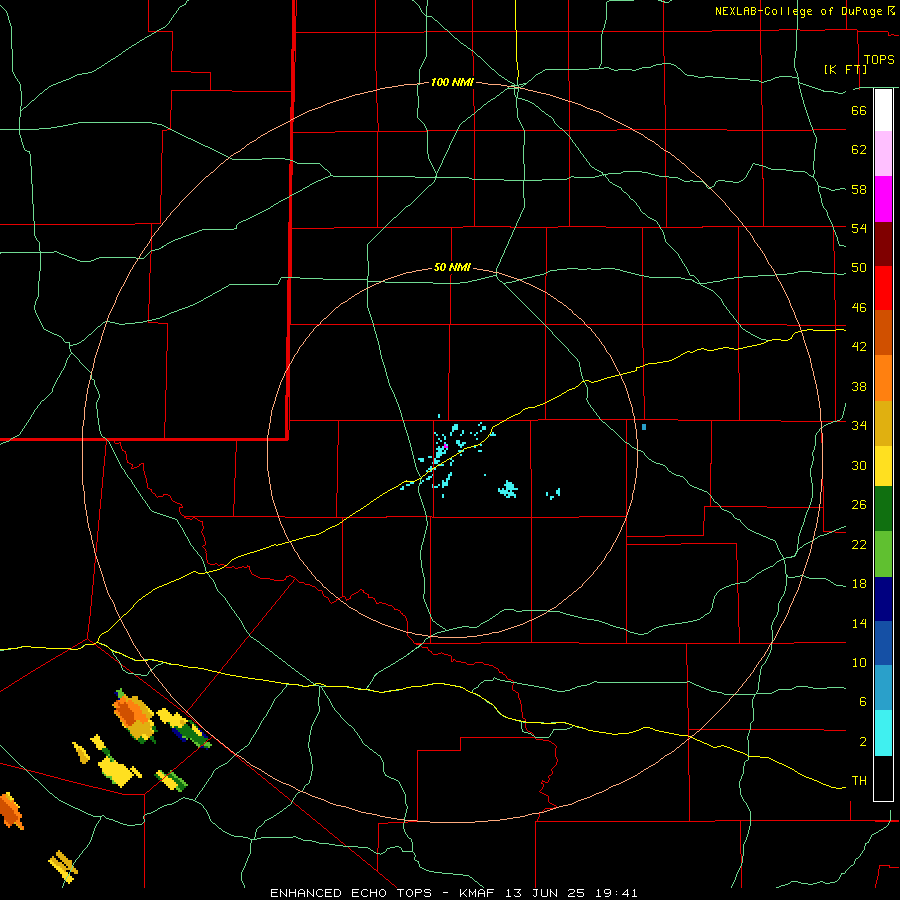Click the NEXLAB-College of DuPage credit
The height and width of the screenshot is (900, 900).
click(804, 11)
